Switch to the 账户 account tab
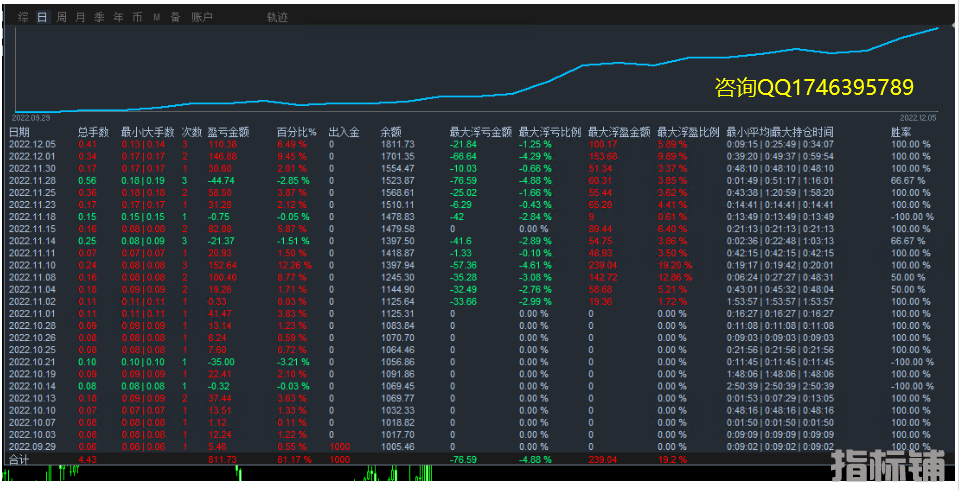 [202, 17]
